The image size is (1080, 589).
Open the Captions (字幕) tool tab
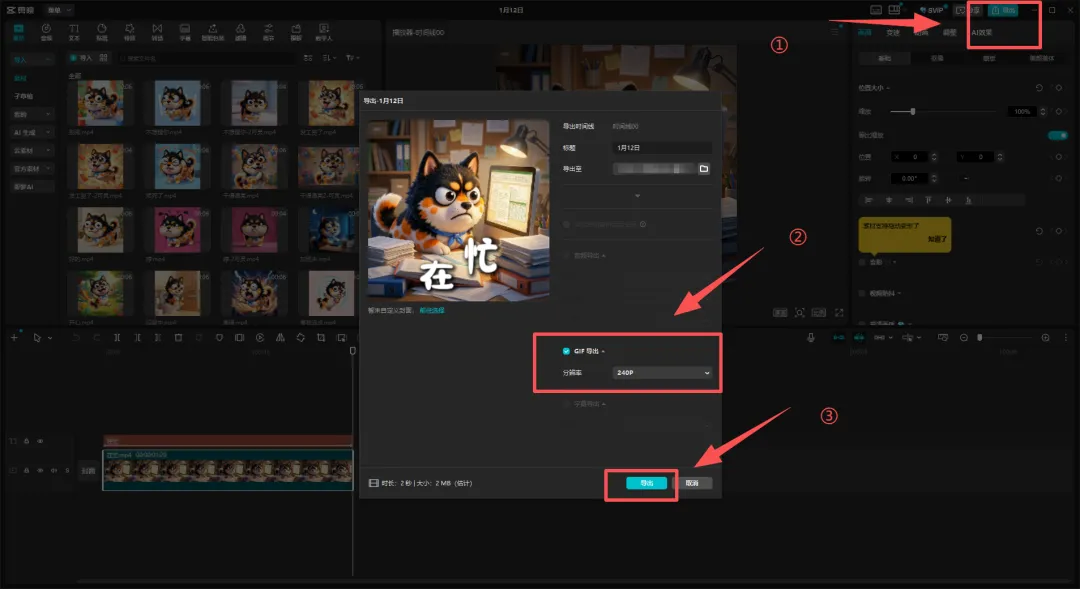pos(185,32)
